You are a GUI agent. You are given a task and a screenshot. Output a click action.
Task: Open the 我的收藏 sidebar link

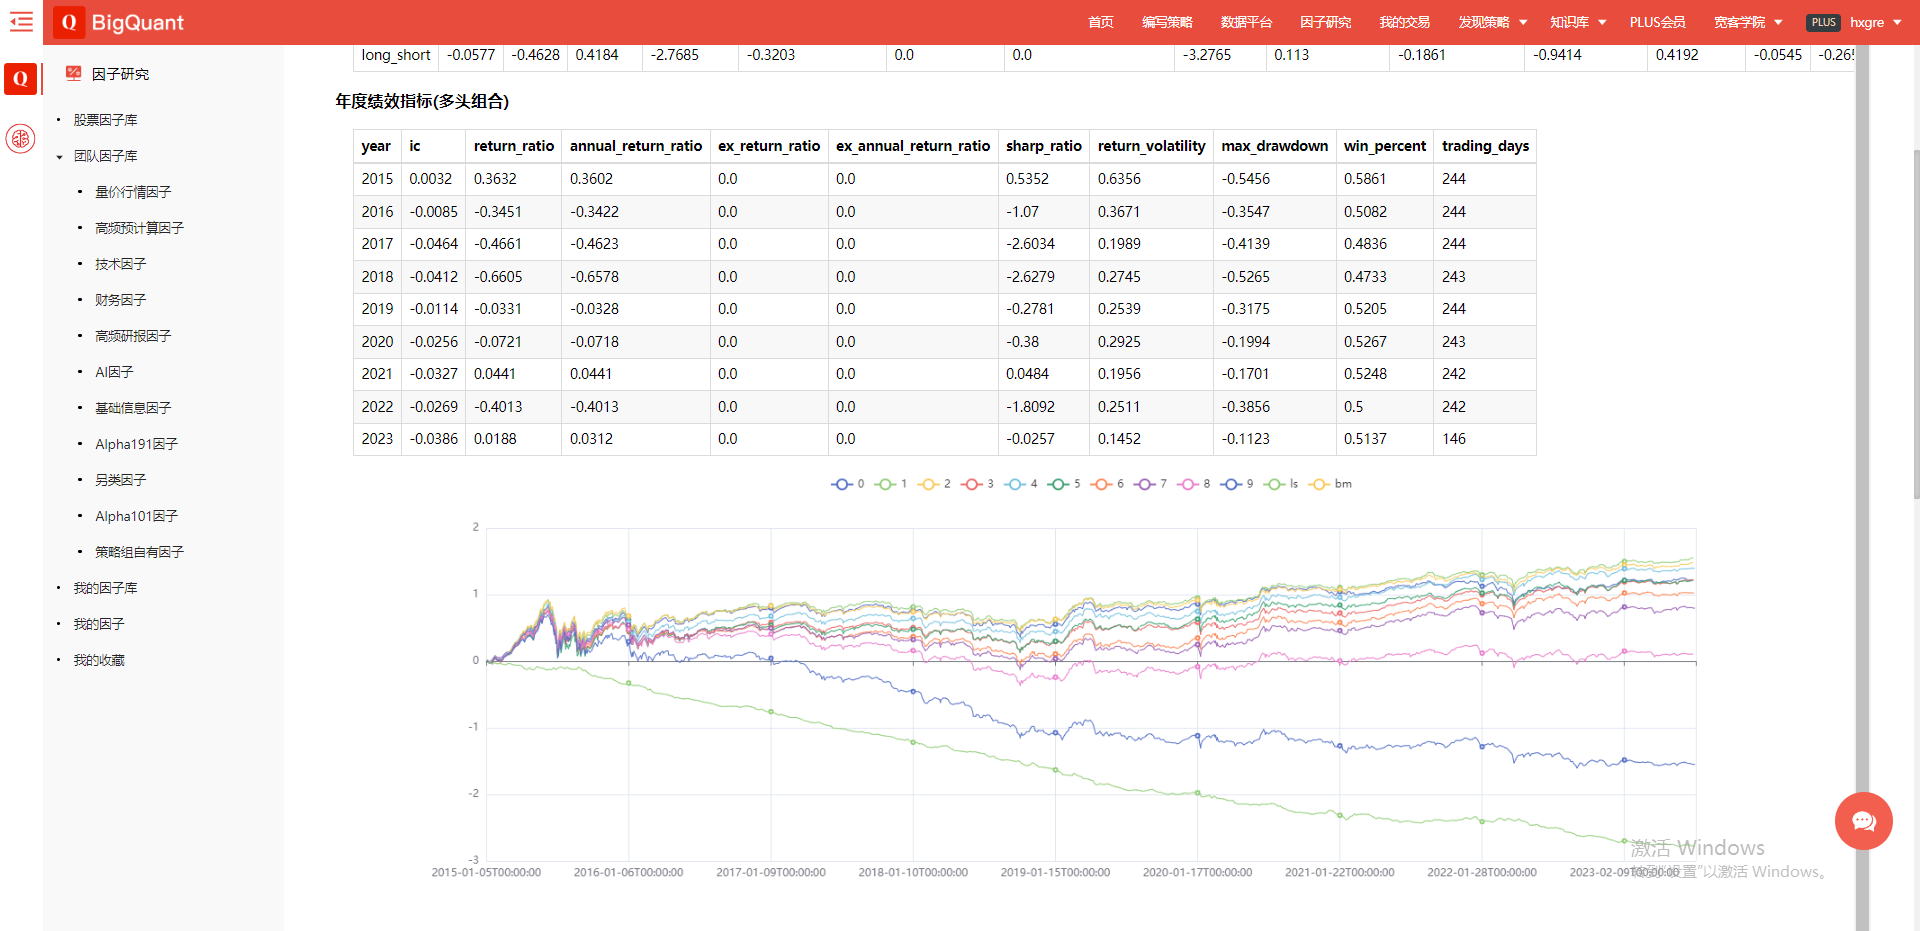tap(99, 660)
